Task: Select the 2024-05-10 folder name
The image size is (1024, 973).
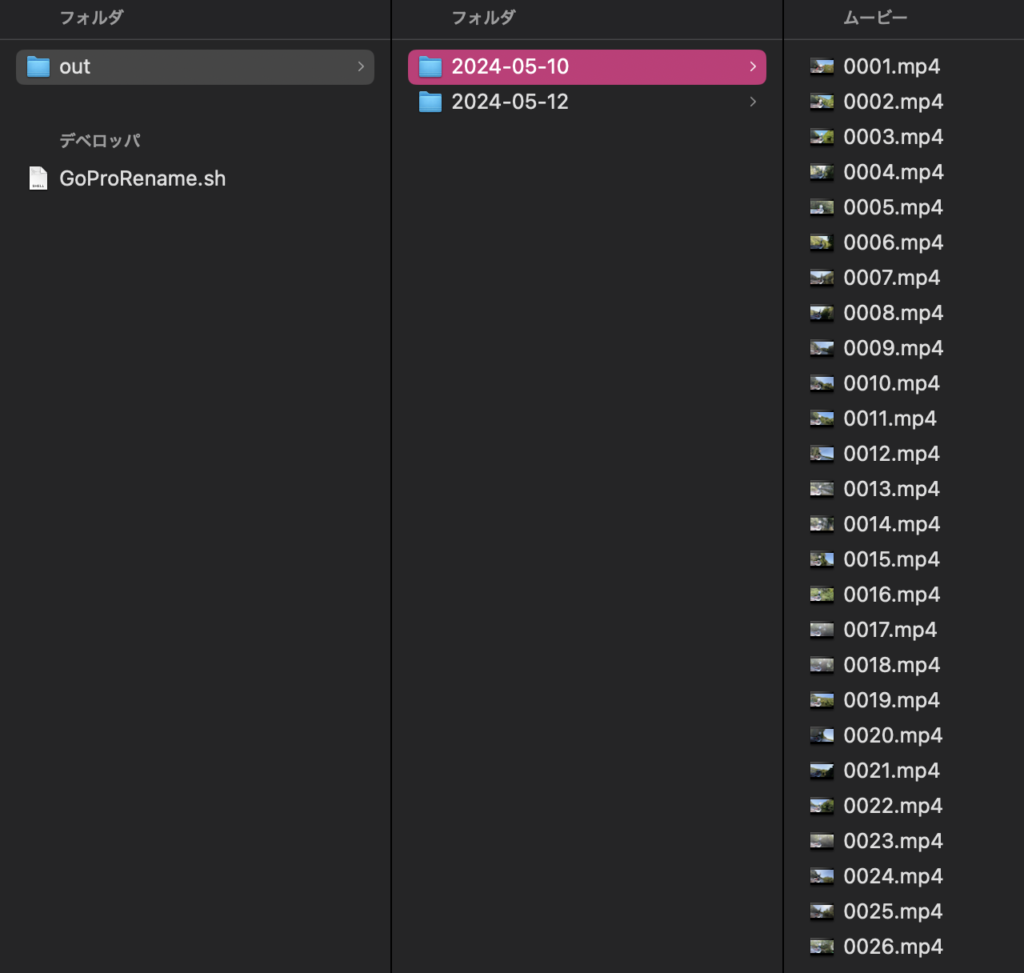Action: pyautogui.click(x=510, y=67)
